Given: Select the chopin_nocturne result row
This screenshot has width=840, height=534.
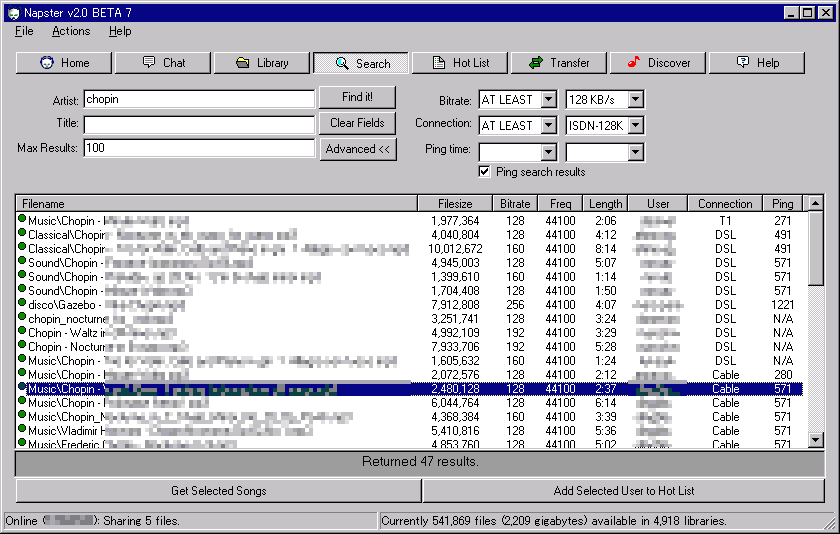Looking at the screenshot, I should [x=410, y=319].
